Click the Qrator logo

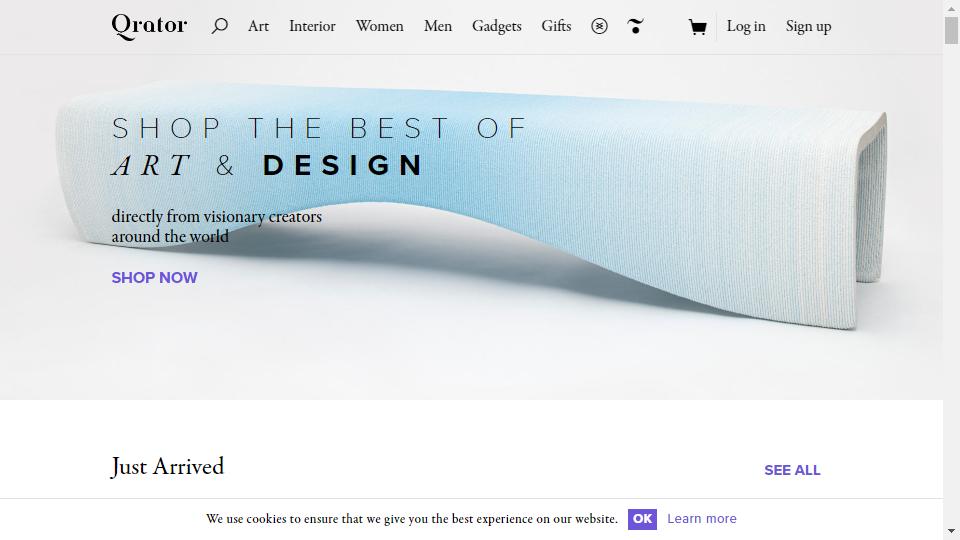(x=149, y=26)
